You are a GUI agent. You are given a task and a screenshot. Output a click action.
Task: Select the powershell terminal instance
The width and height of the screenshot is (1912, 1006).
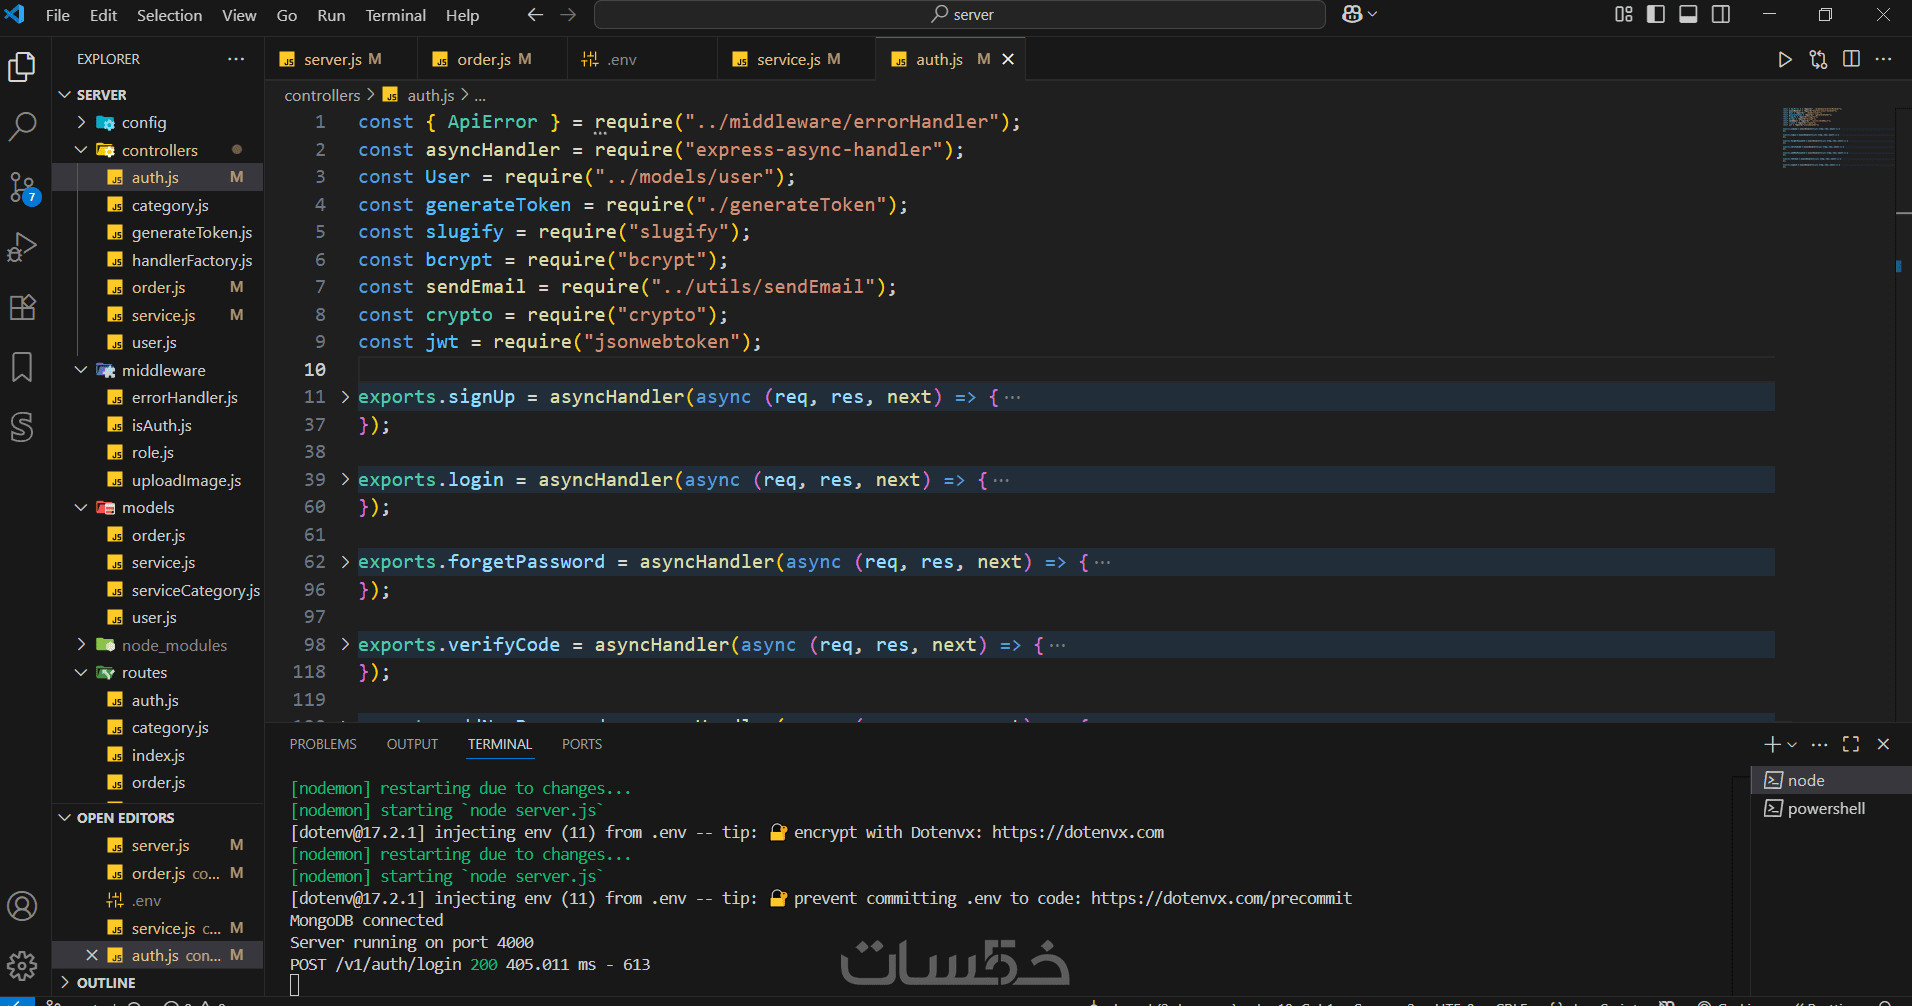1826,808
